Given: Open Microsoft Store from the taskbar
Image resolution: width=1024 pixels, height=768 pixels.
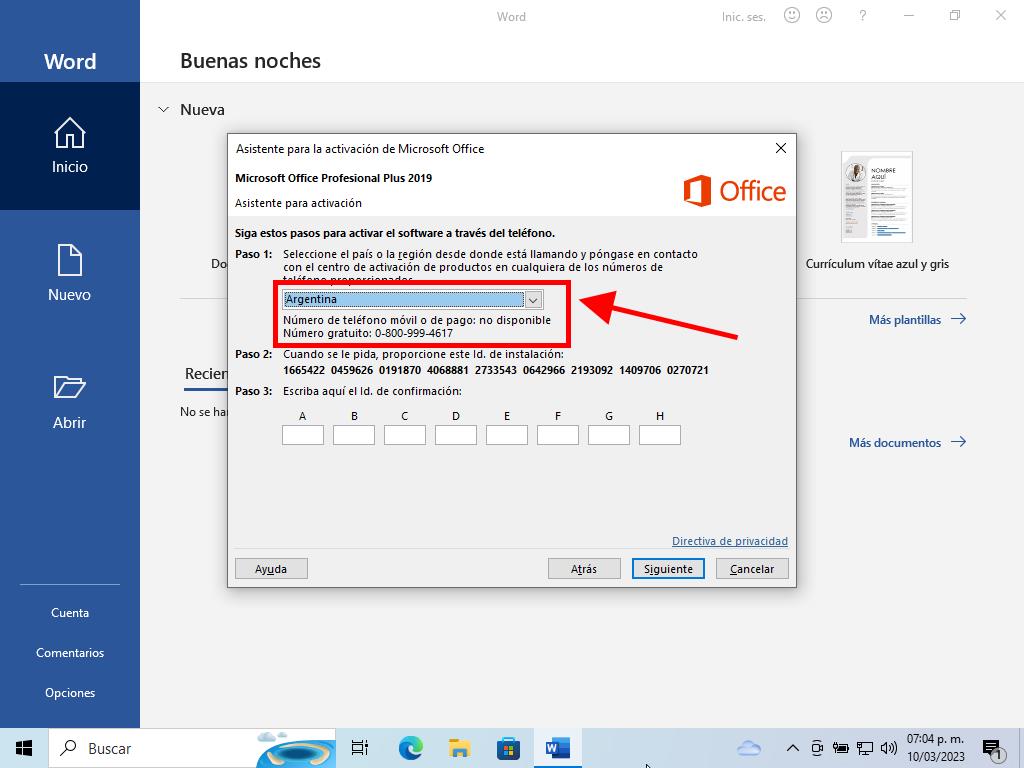Looking at the screenshot, I should (508, 748).
